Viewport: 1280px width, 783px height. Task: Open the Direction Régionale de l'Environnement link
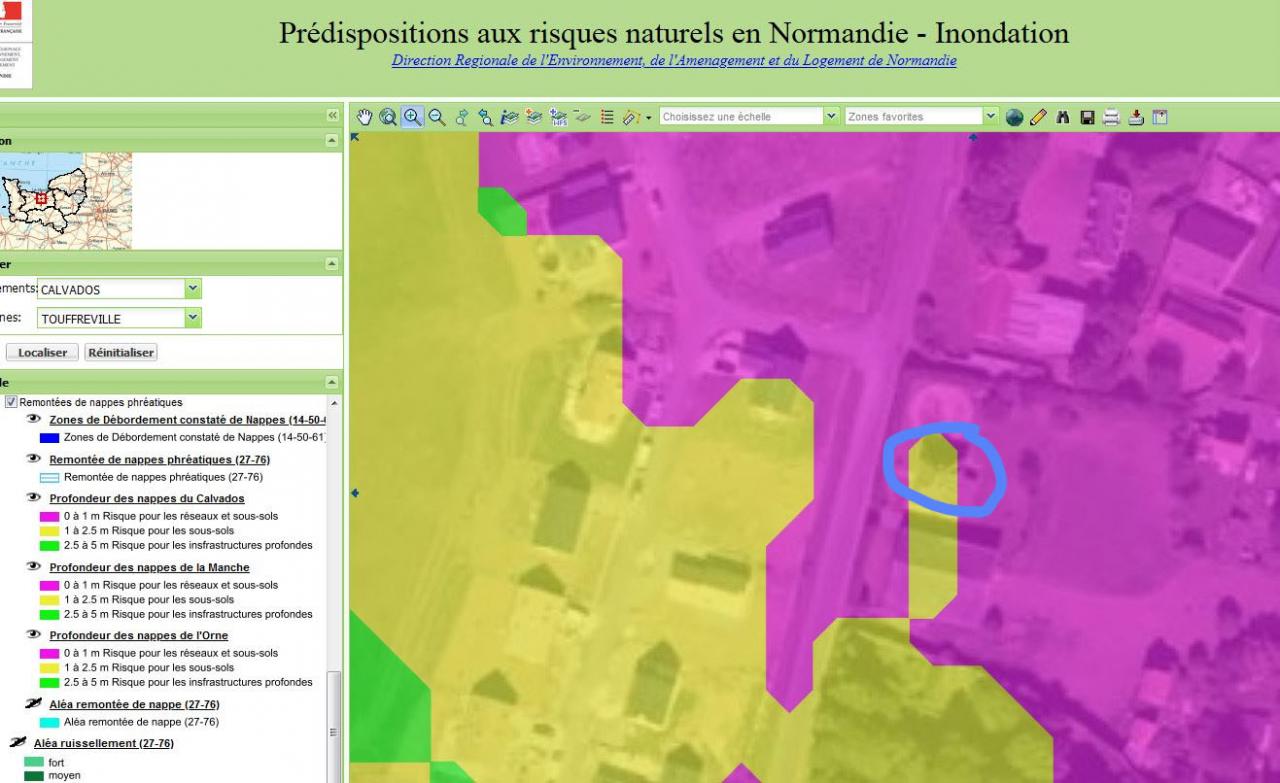[674, 60]
